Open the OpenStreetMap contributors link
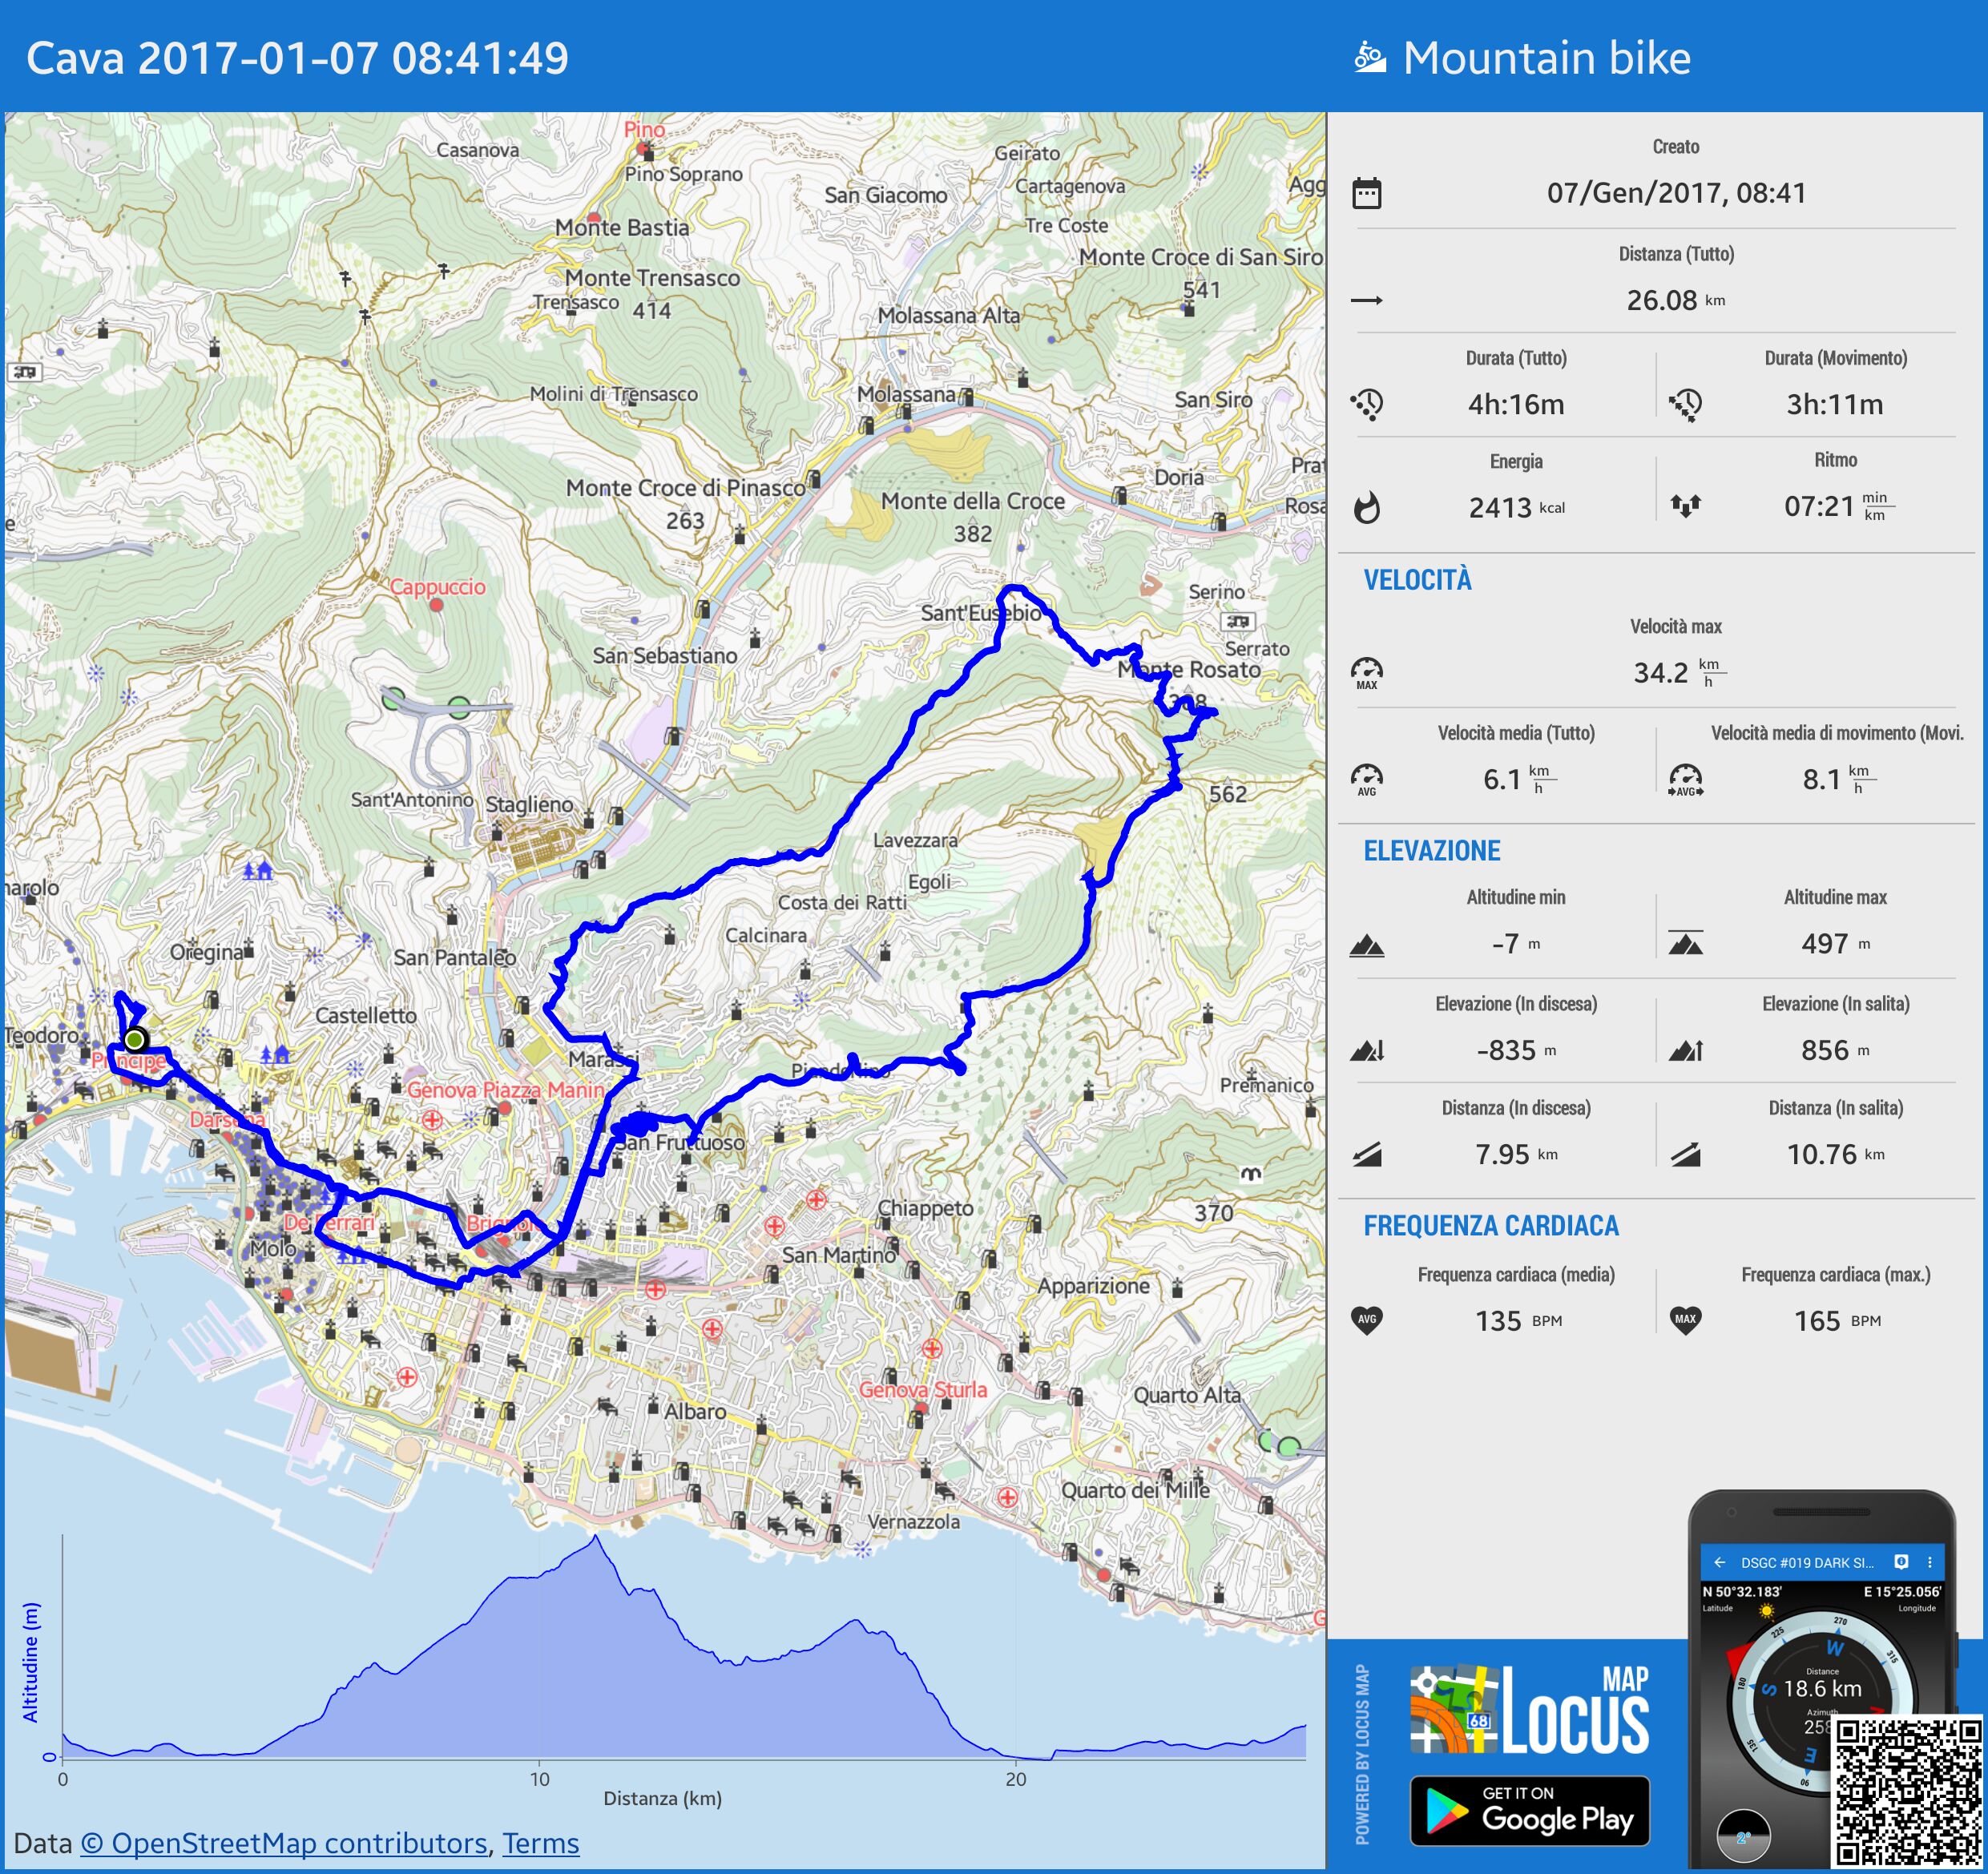Image resolution: width=1988 pixels, height=1874 pixels. click(283, 1843)
